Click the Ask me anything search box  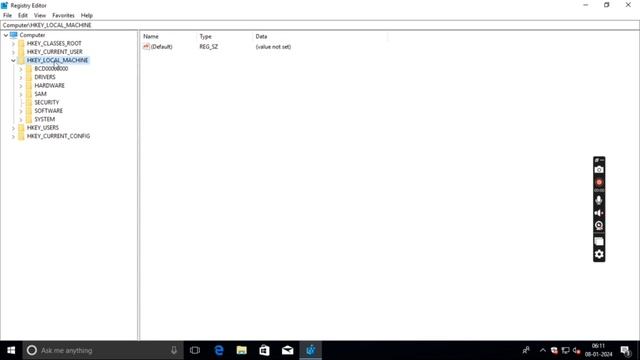point(102,350)
